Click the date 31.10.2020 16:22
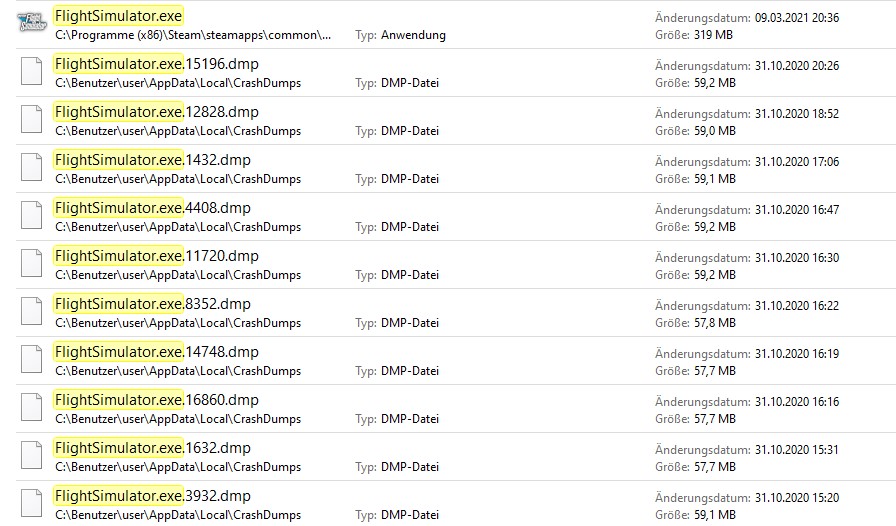The width and height of the screenshot is (896, 526). (797, 306)
